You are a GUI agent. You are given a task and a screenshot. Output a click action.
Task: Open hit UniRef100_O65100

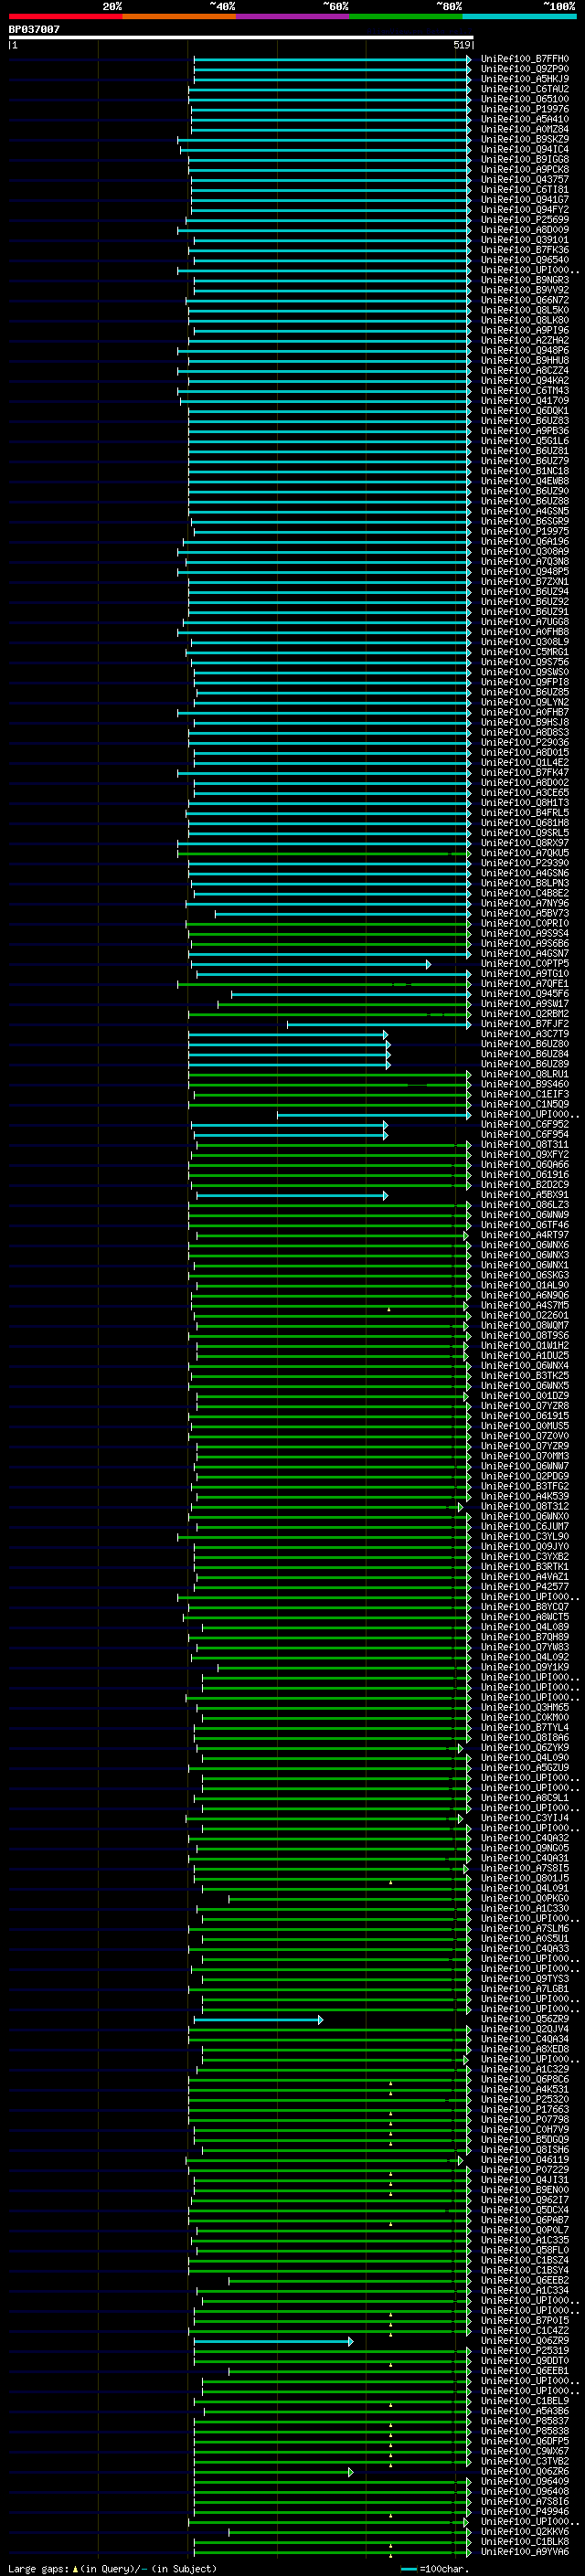(525, 99)
